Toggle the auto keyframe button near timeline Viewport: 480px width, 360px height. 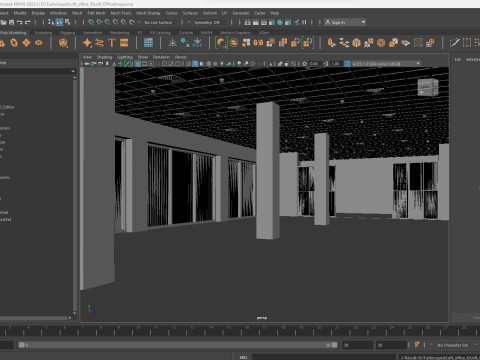pyautogui.click(x=417, y=345)
